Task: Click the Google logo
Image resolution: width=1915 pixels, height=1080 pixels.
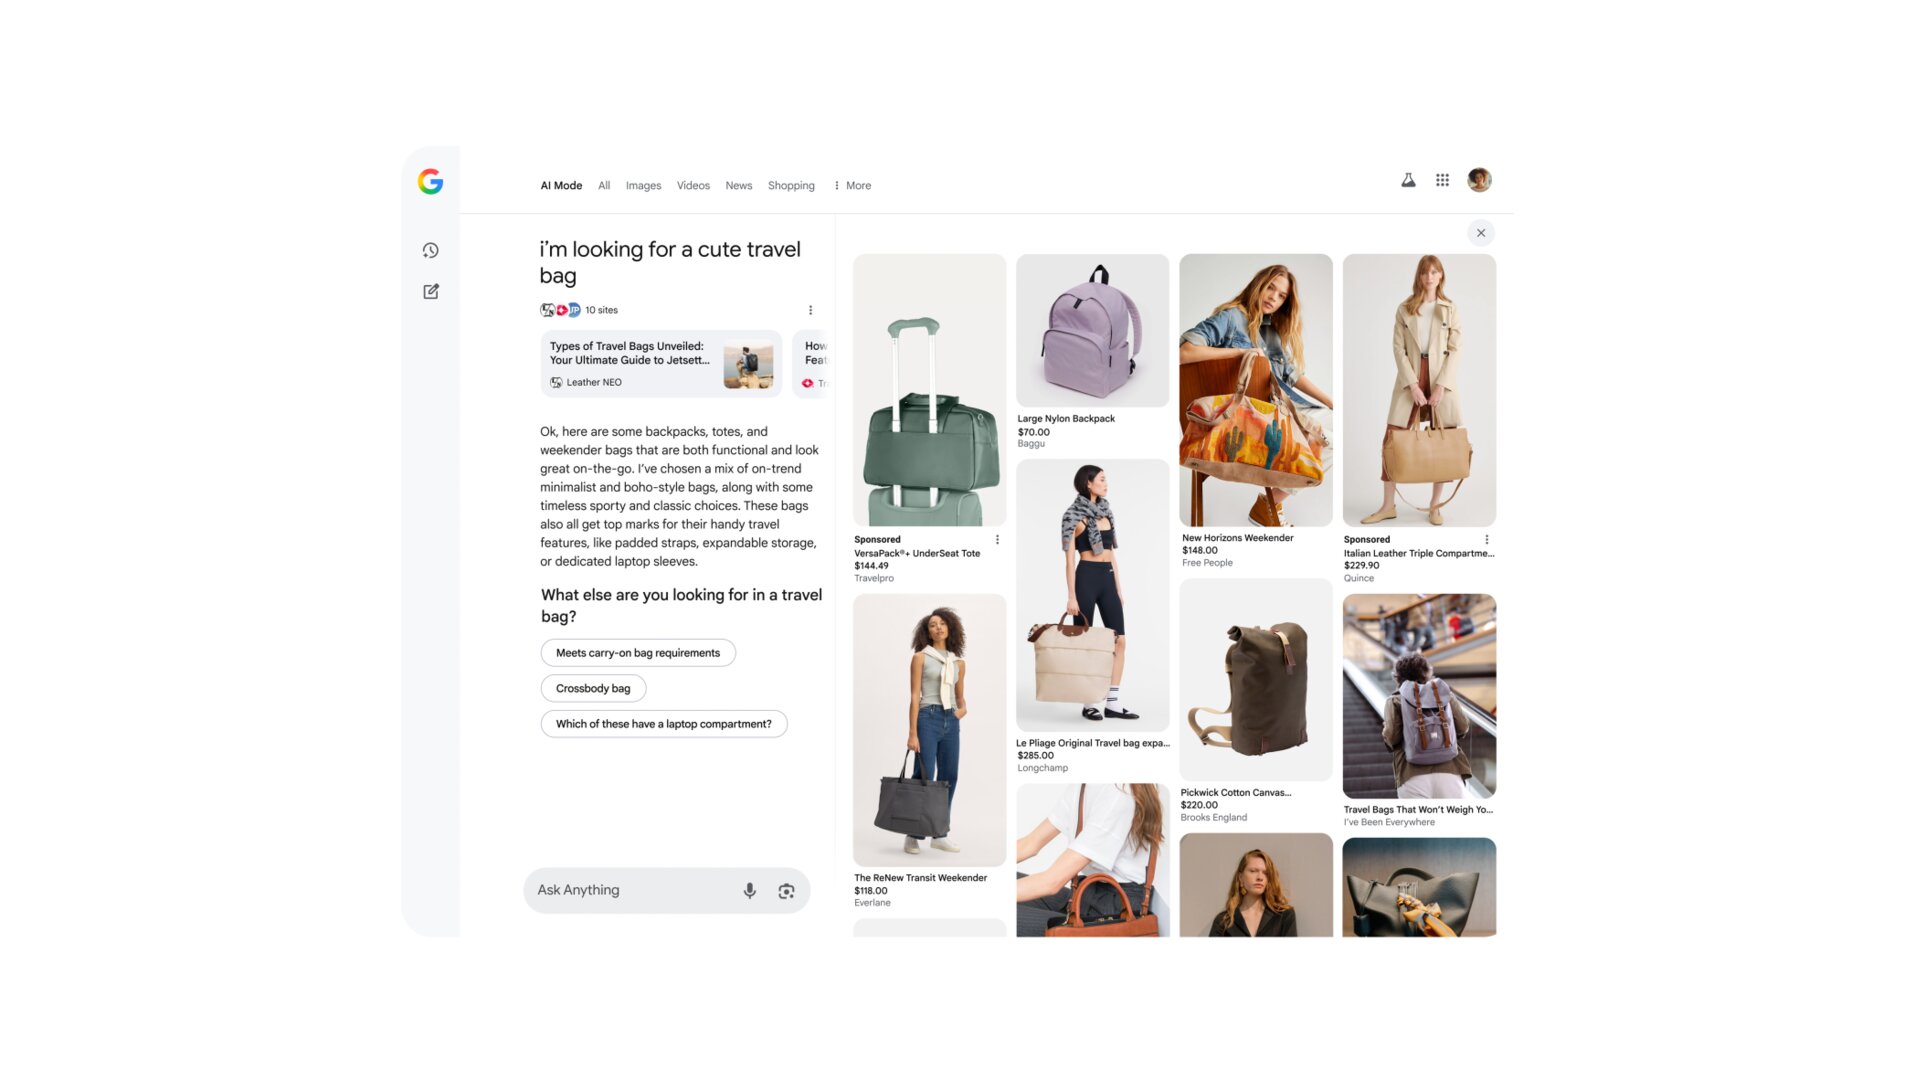Action: pyautogui.click(x=430, y=181)
